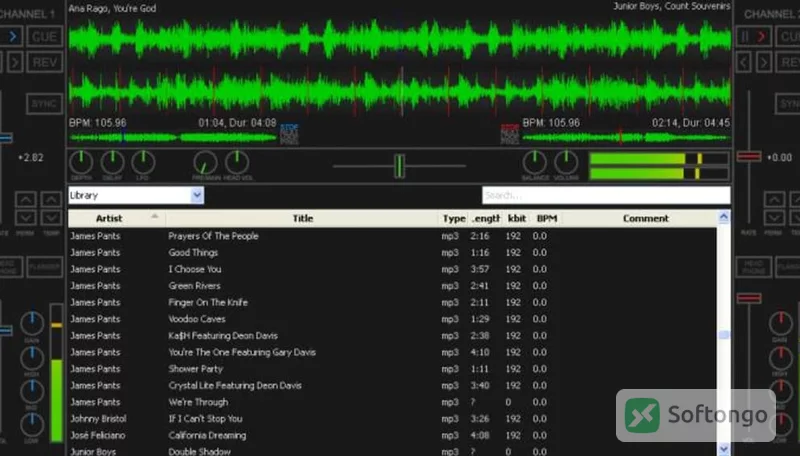The height and width of the screenshot is (456, 800).
Task: Select the track "Shower Party"
Action: tap(392, 369)
